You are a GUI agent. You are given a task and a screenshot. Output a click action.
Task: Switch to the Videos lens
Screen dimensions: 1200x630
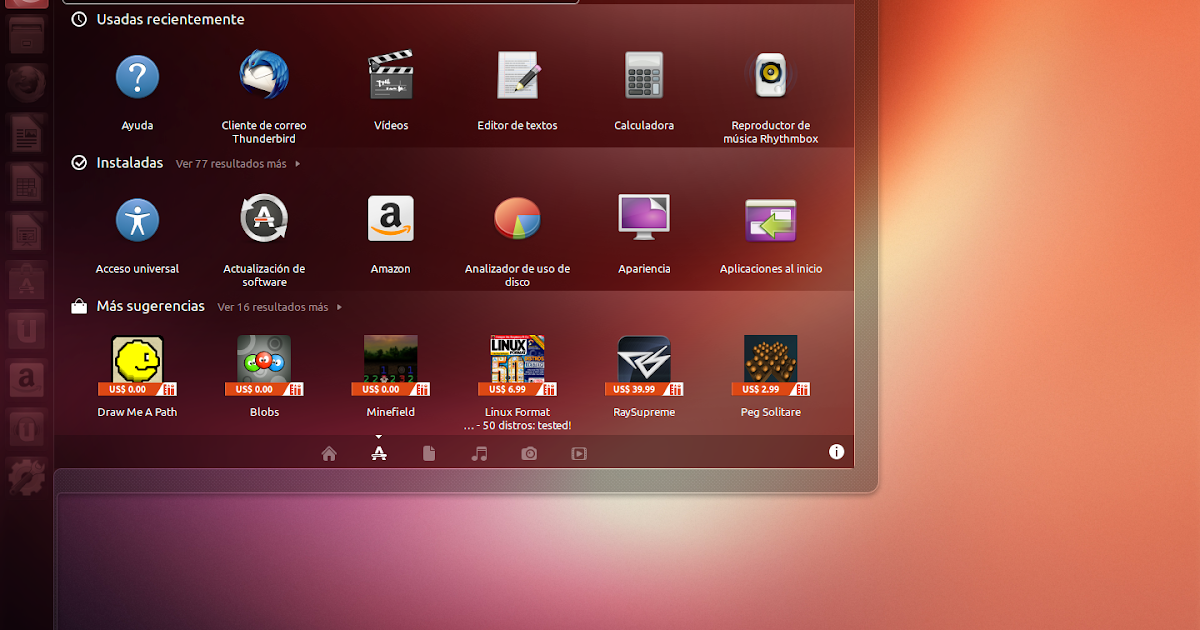coord(579,454)
